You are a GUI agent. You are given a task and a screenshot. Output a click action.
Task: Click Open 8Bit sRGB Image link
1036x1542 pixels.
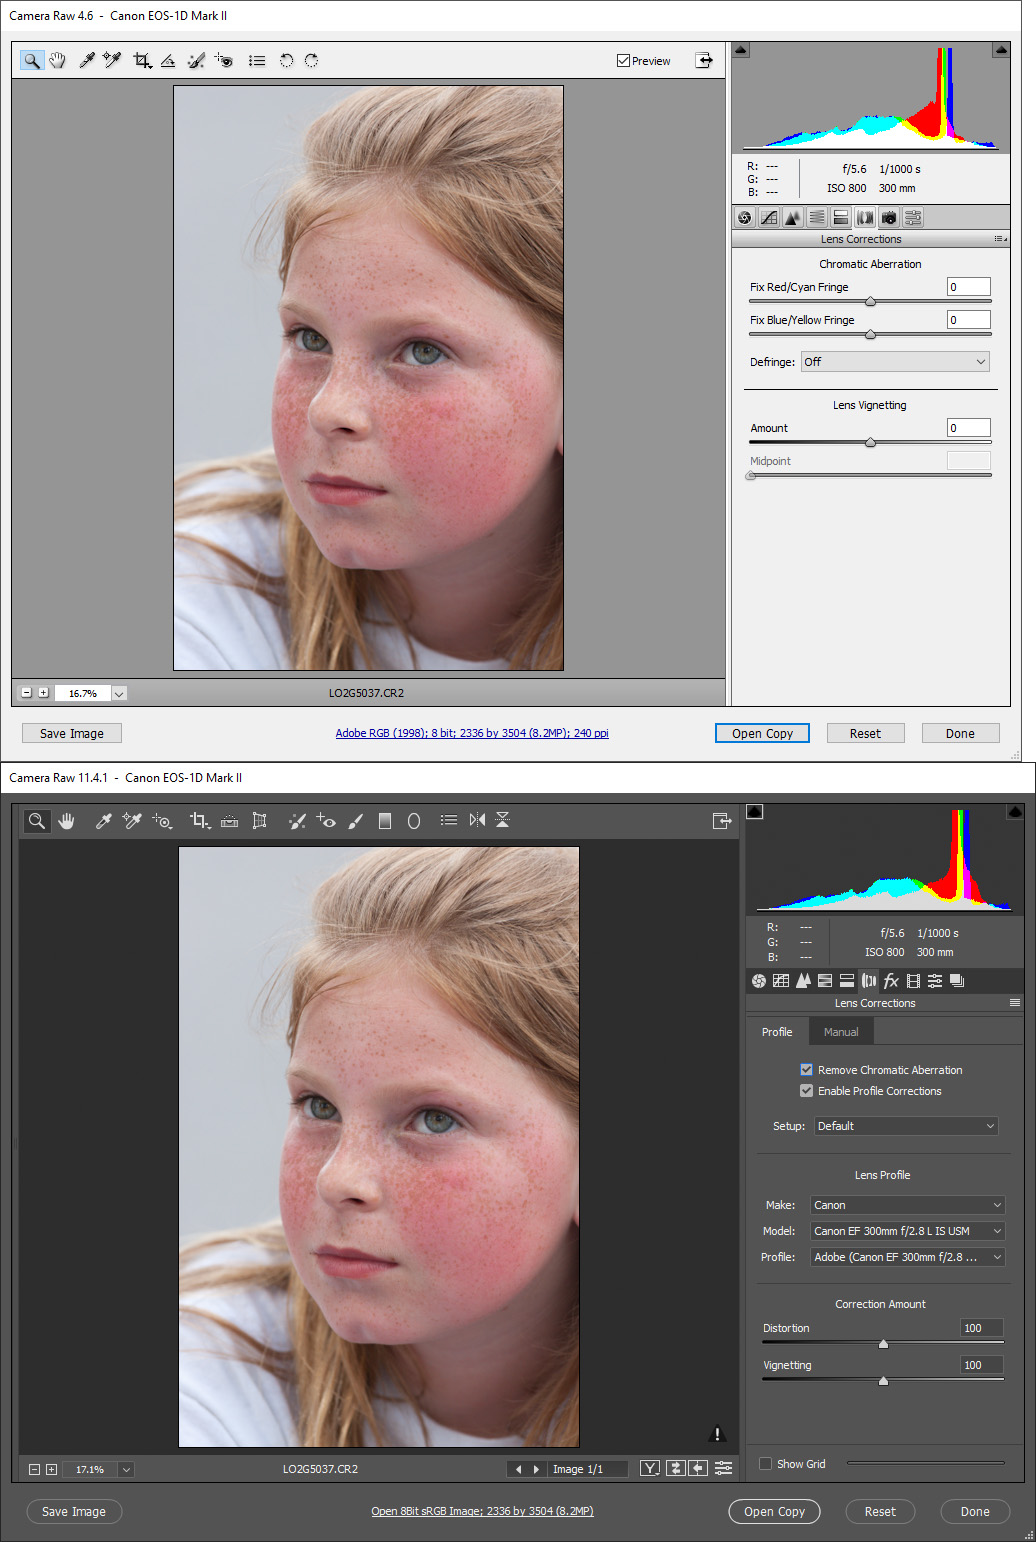pos(482,1511)
